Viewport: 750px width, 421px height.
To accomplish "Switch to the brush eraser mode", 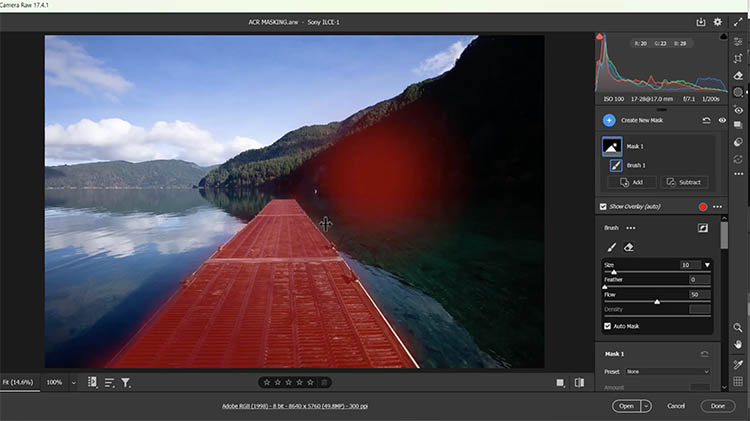I will tap(629, 247).
